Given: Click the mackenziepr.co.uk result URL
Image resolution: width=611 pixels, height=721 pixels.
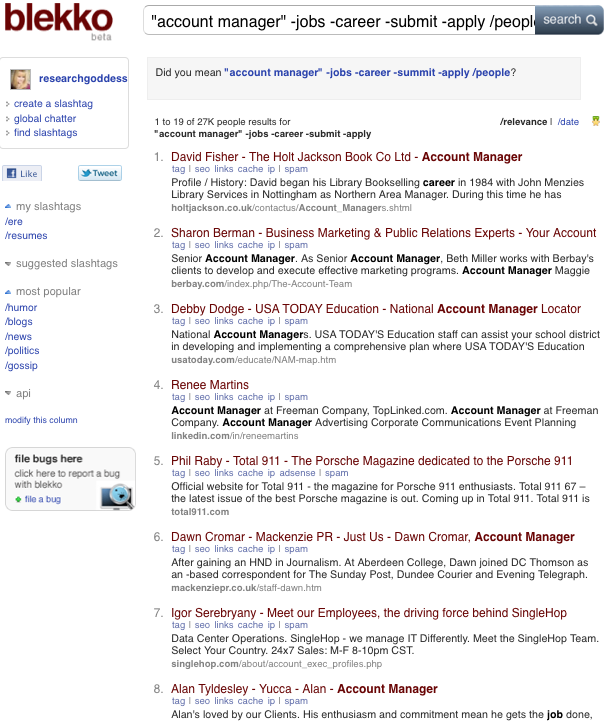Looking at the screenshot, I should click(246, 588).
